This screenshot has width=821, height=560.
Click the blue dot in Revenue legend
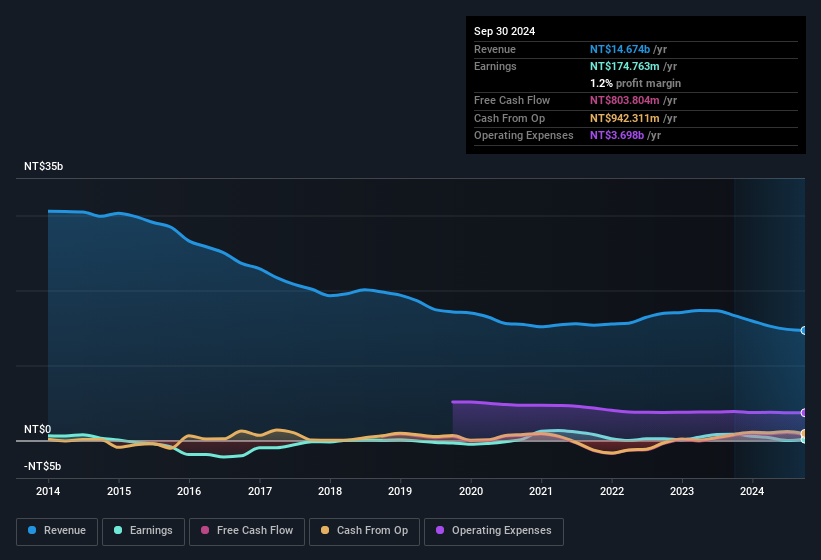32,530
